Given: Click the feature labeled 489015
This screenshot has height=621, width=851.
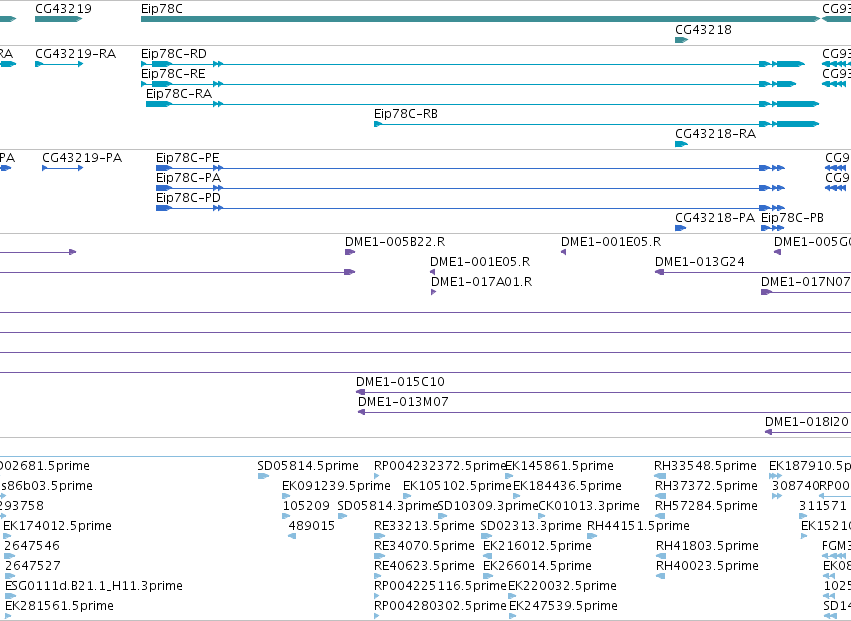Looking at the screenshot, I should pyautogui.click(x=292, y=536).
